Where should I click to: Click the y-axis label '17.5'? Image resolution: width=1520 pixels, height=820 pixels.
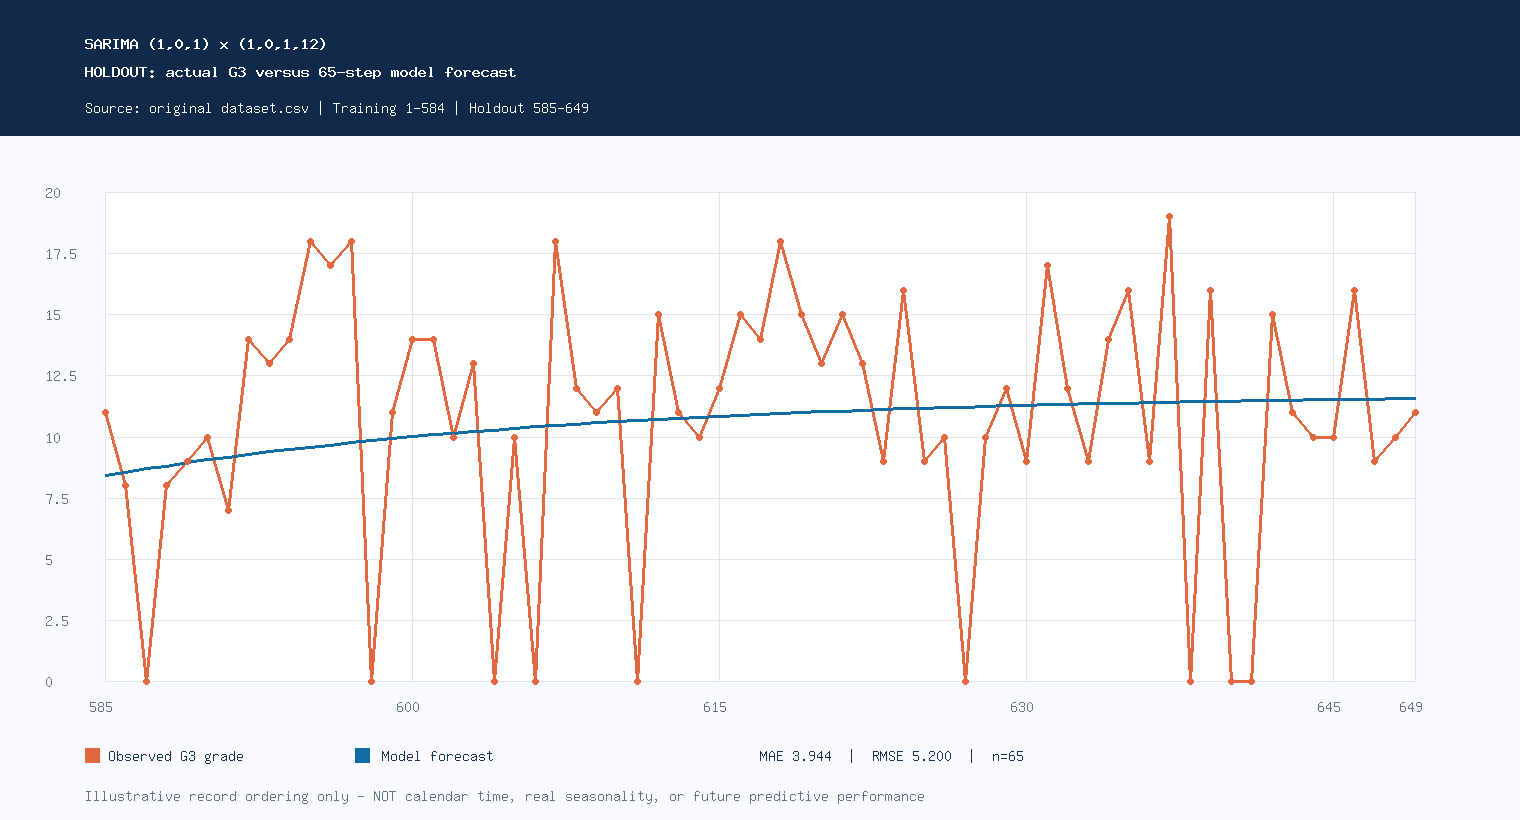tap(61, 254)
